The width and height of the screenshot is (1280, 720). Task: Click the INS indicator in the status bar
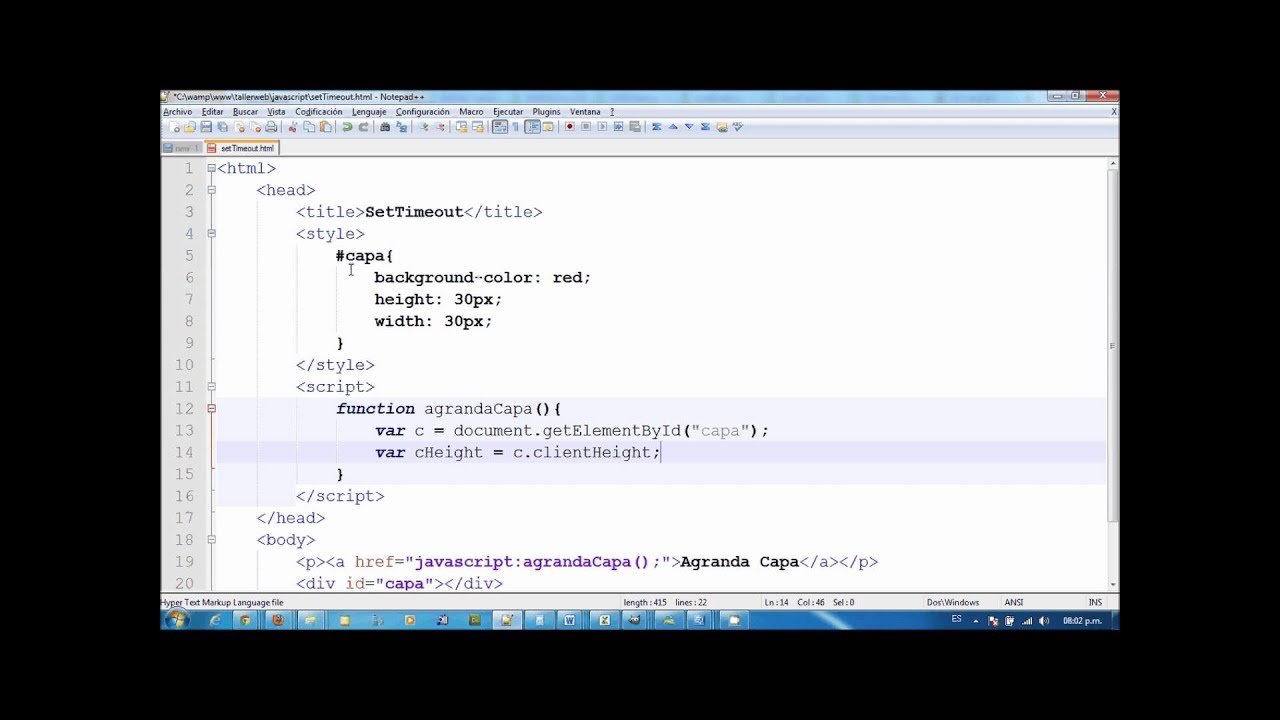click(x=1095, y=602)
